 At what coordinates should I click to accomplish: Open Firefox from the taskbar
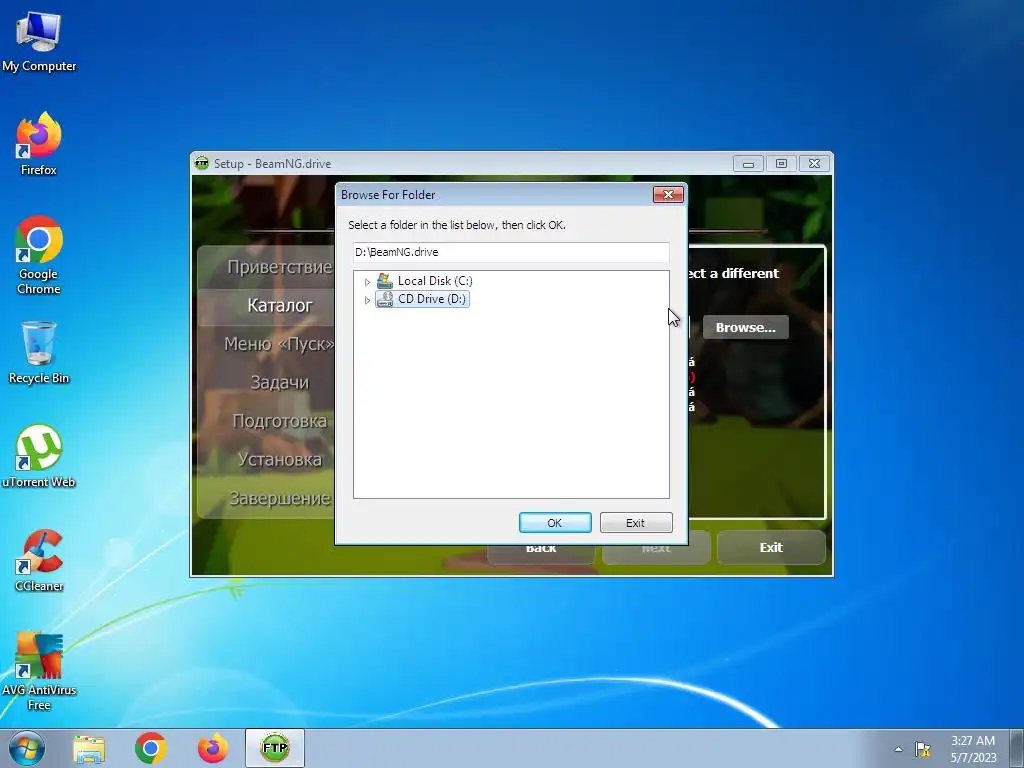212,748
